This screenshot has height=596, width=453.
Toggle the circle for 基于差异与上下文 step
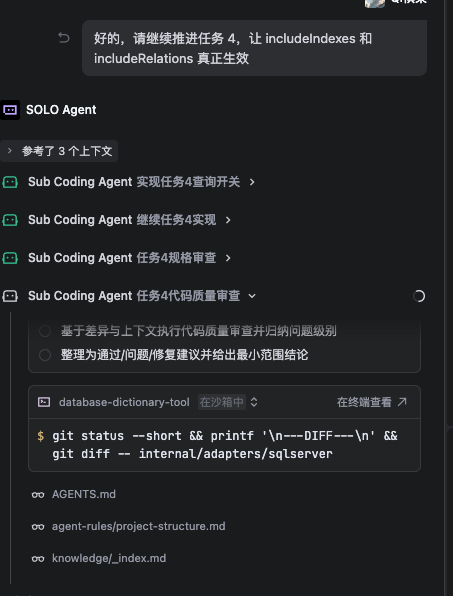(x=45, y=331)
